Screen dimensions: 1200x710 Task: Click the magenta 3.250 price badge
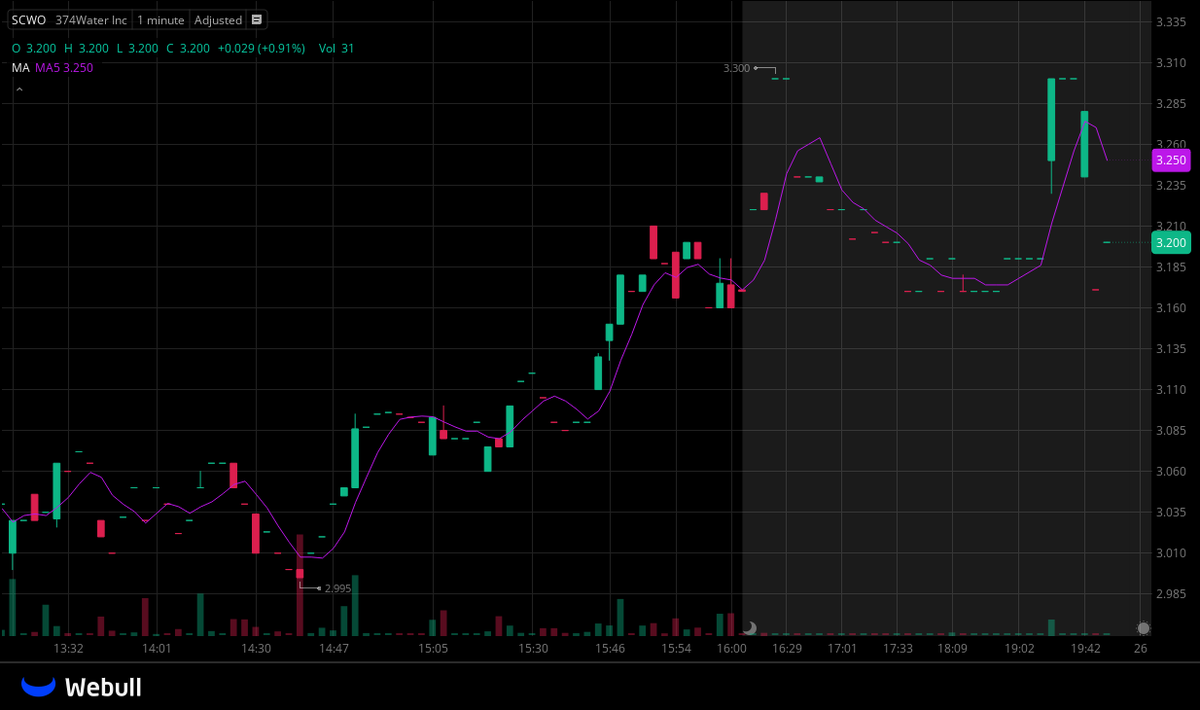pos(1170,160)
